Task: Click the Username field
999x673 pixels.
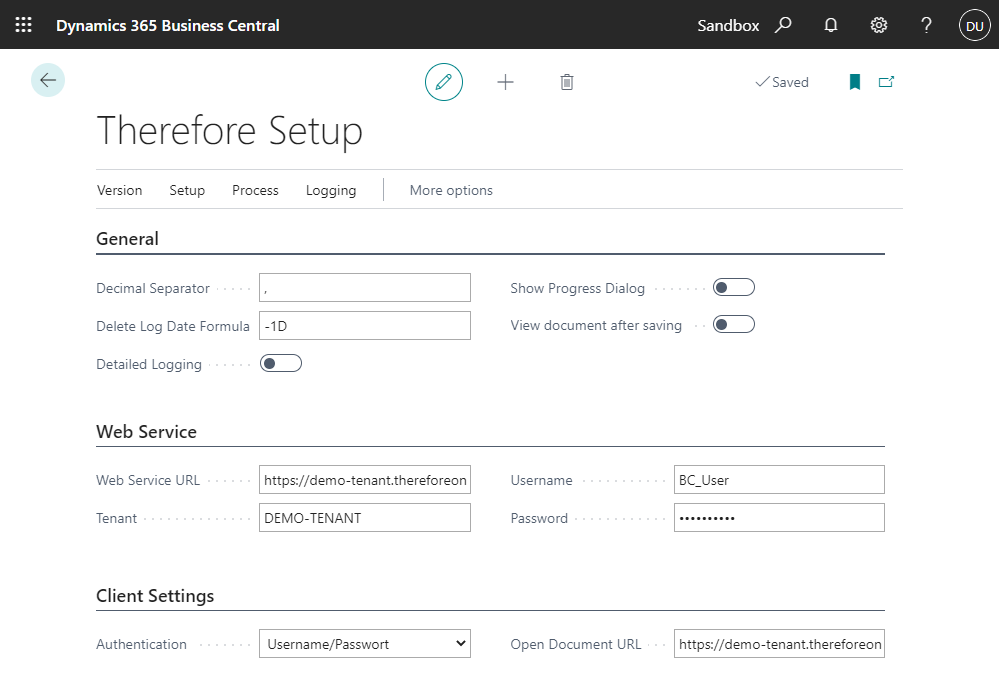Action: pos(779,480)
